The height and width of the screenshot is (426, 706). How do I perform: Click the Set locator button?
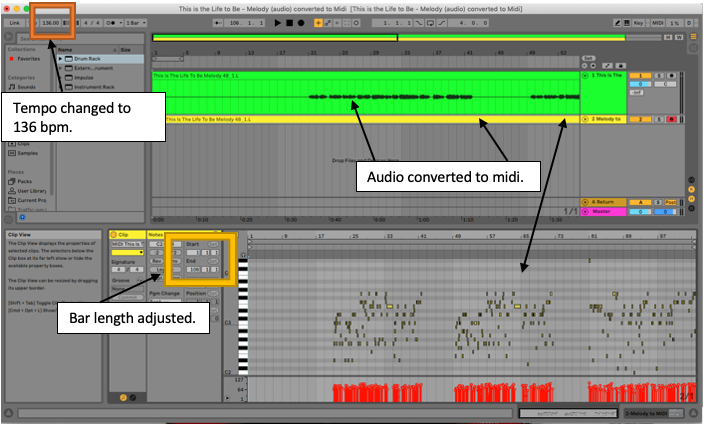[588, 58]
